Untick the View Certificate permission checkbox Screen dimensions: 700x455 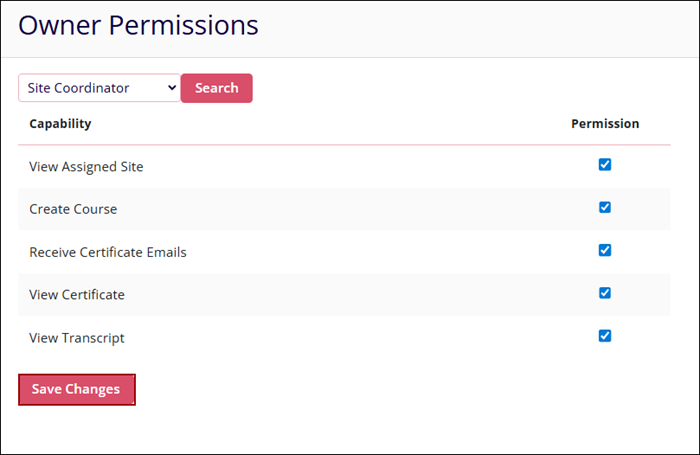pos(605,293)
